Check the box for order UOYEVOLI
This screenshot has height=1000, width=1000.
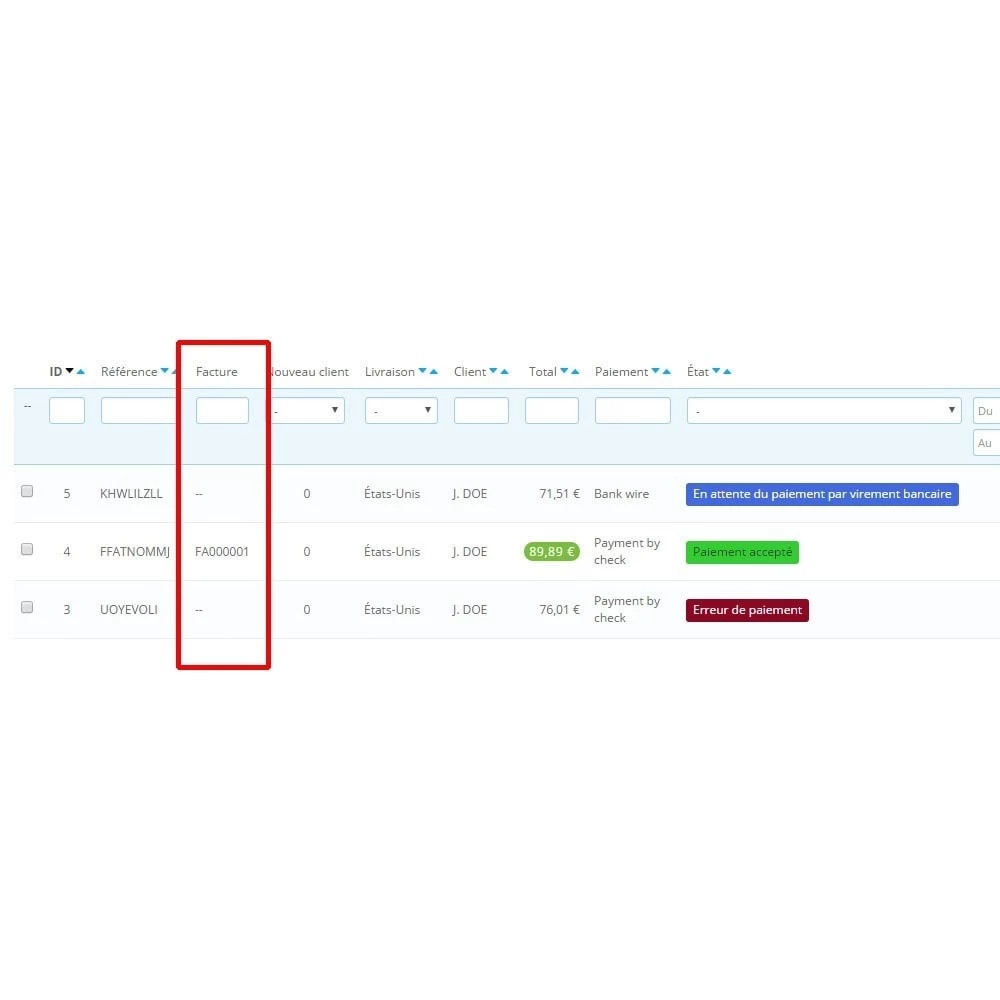click(x=27, y=607)
